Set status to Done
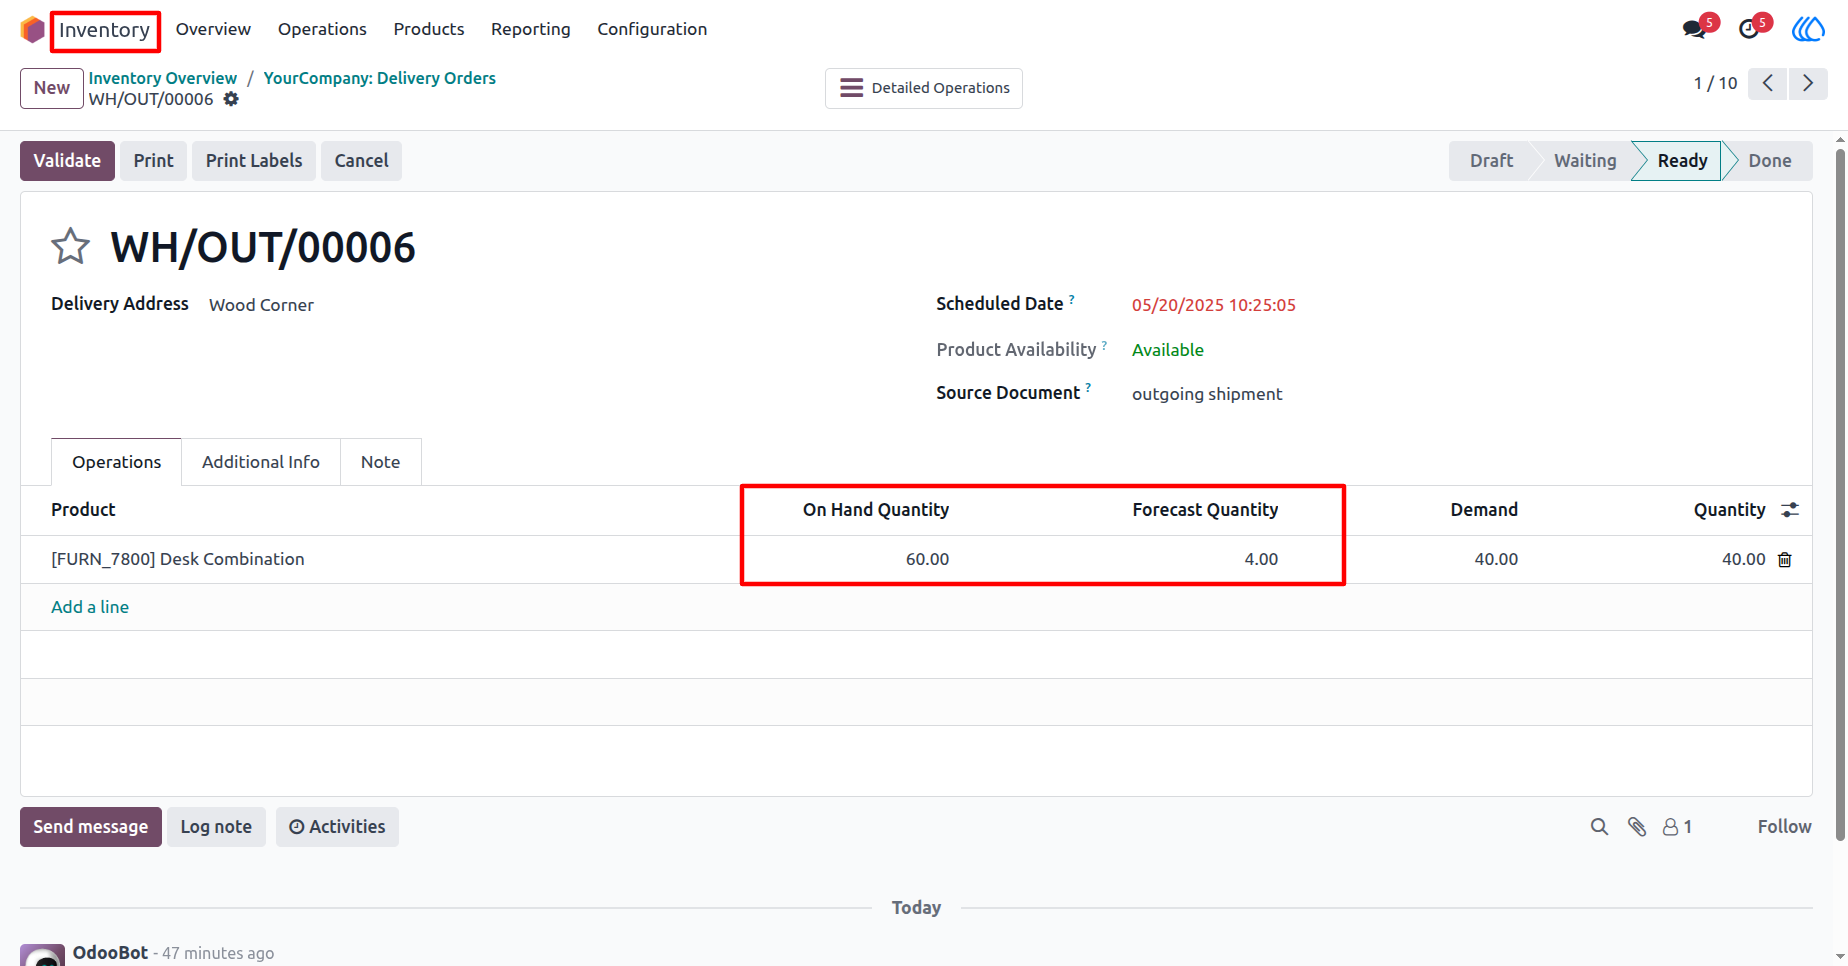 coord(1769,161)
